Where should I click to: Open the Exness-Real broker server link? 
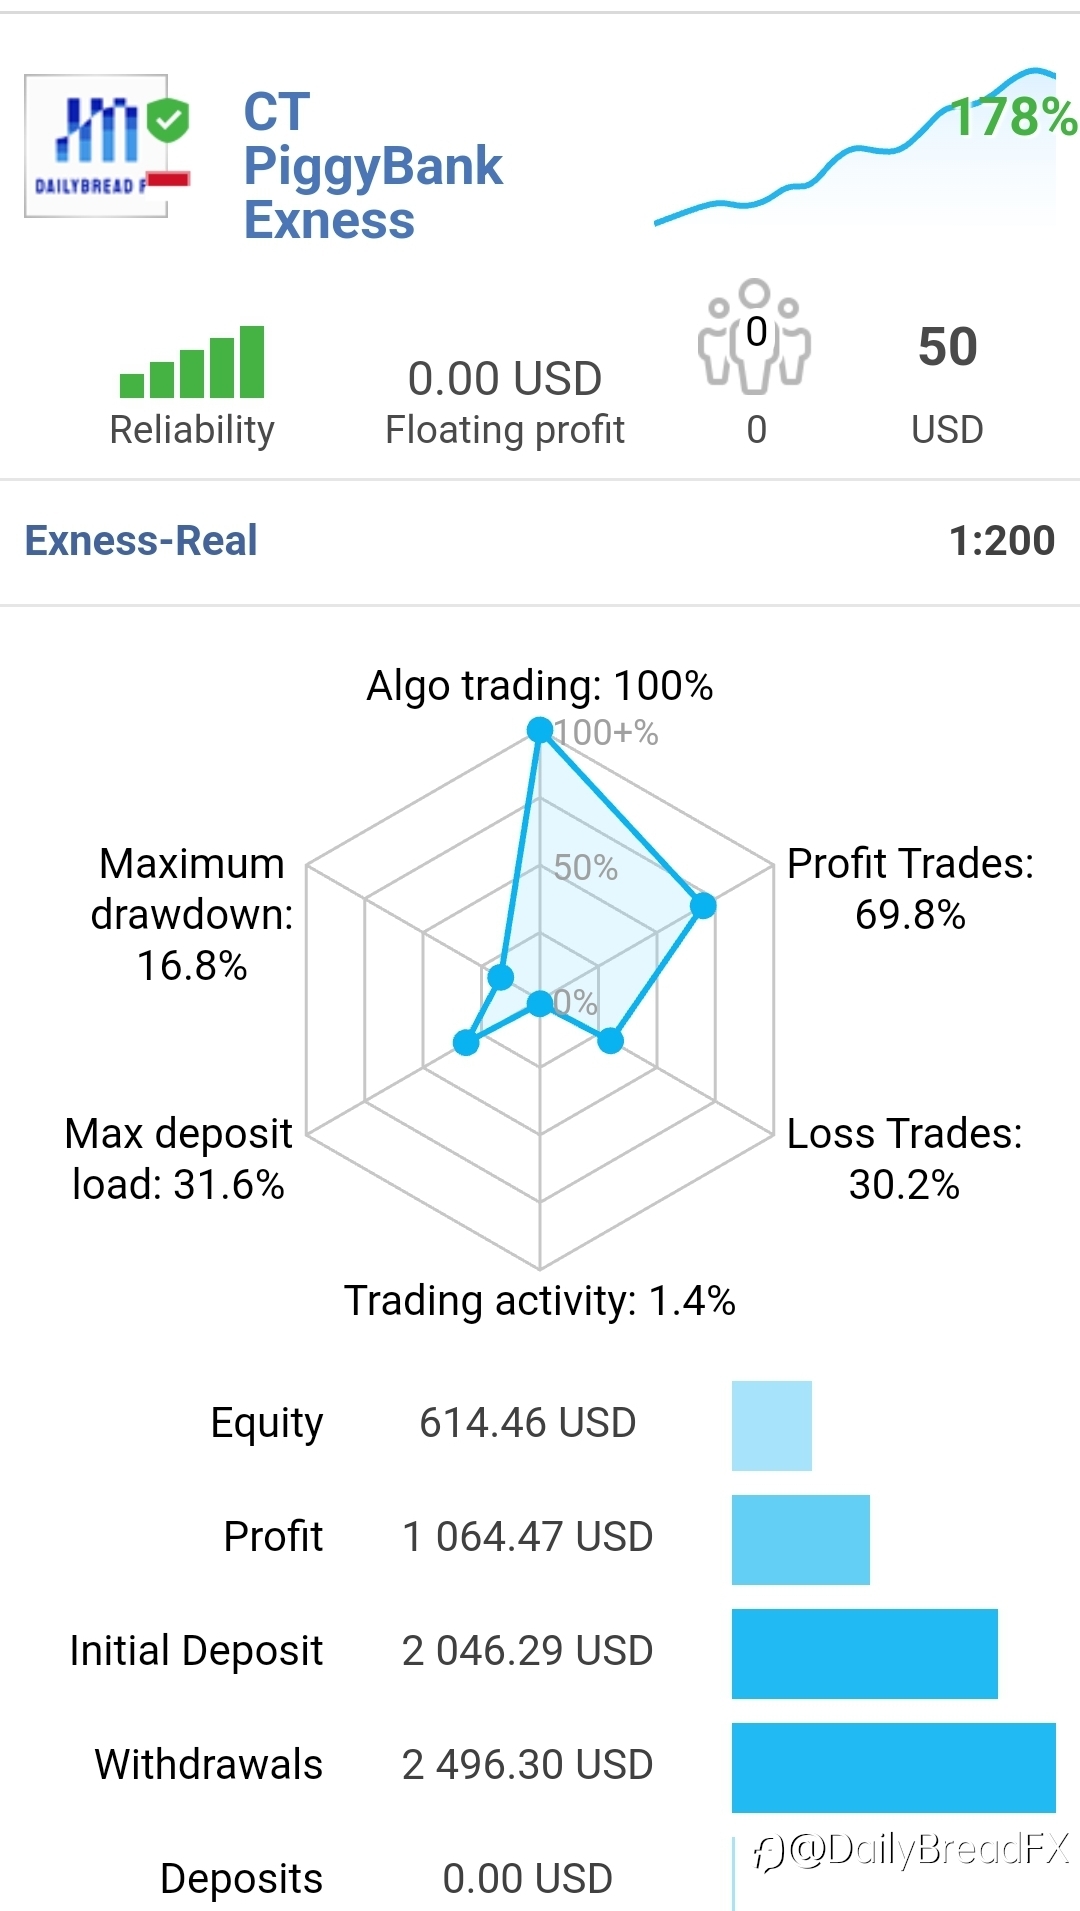pos(141,541)
